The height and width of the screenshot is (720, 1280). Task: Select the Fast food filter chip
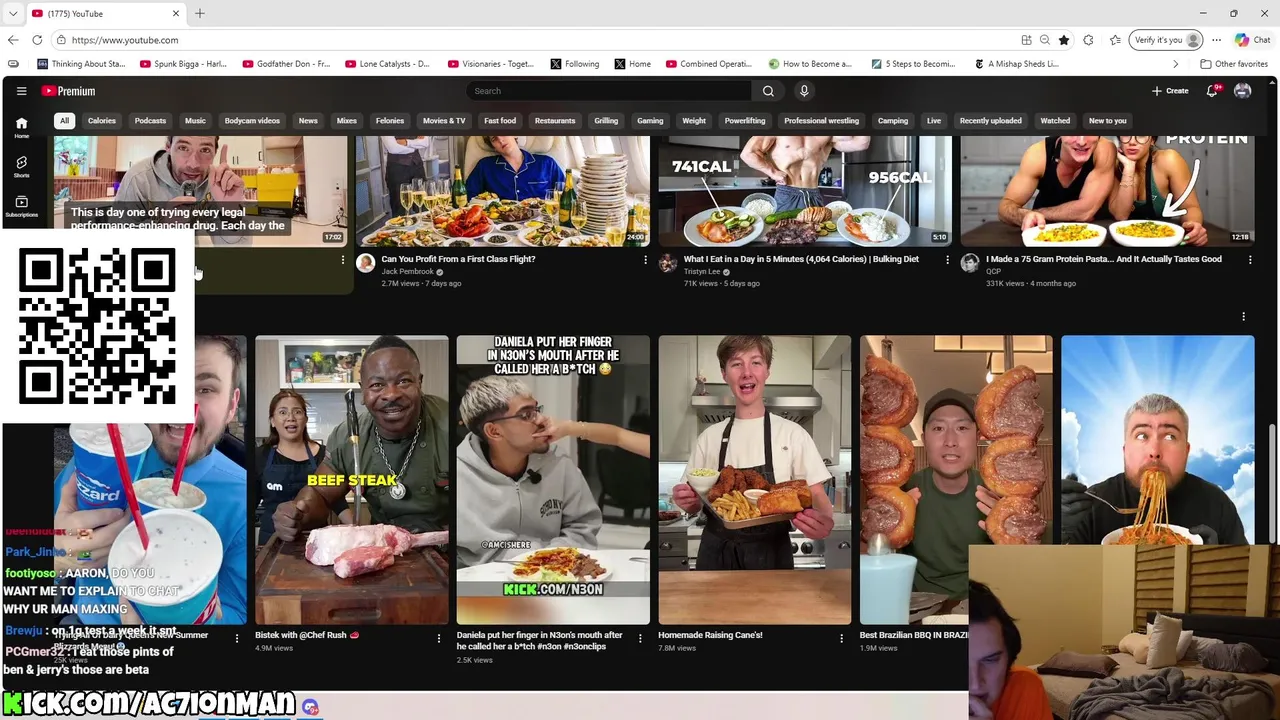[x=500, y=121]
